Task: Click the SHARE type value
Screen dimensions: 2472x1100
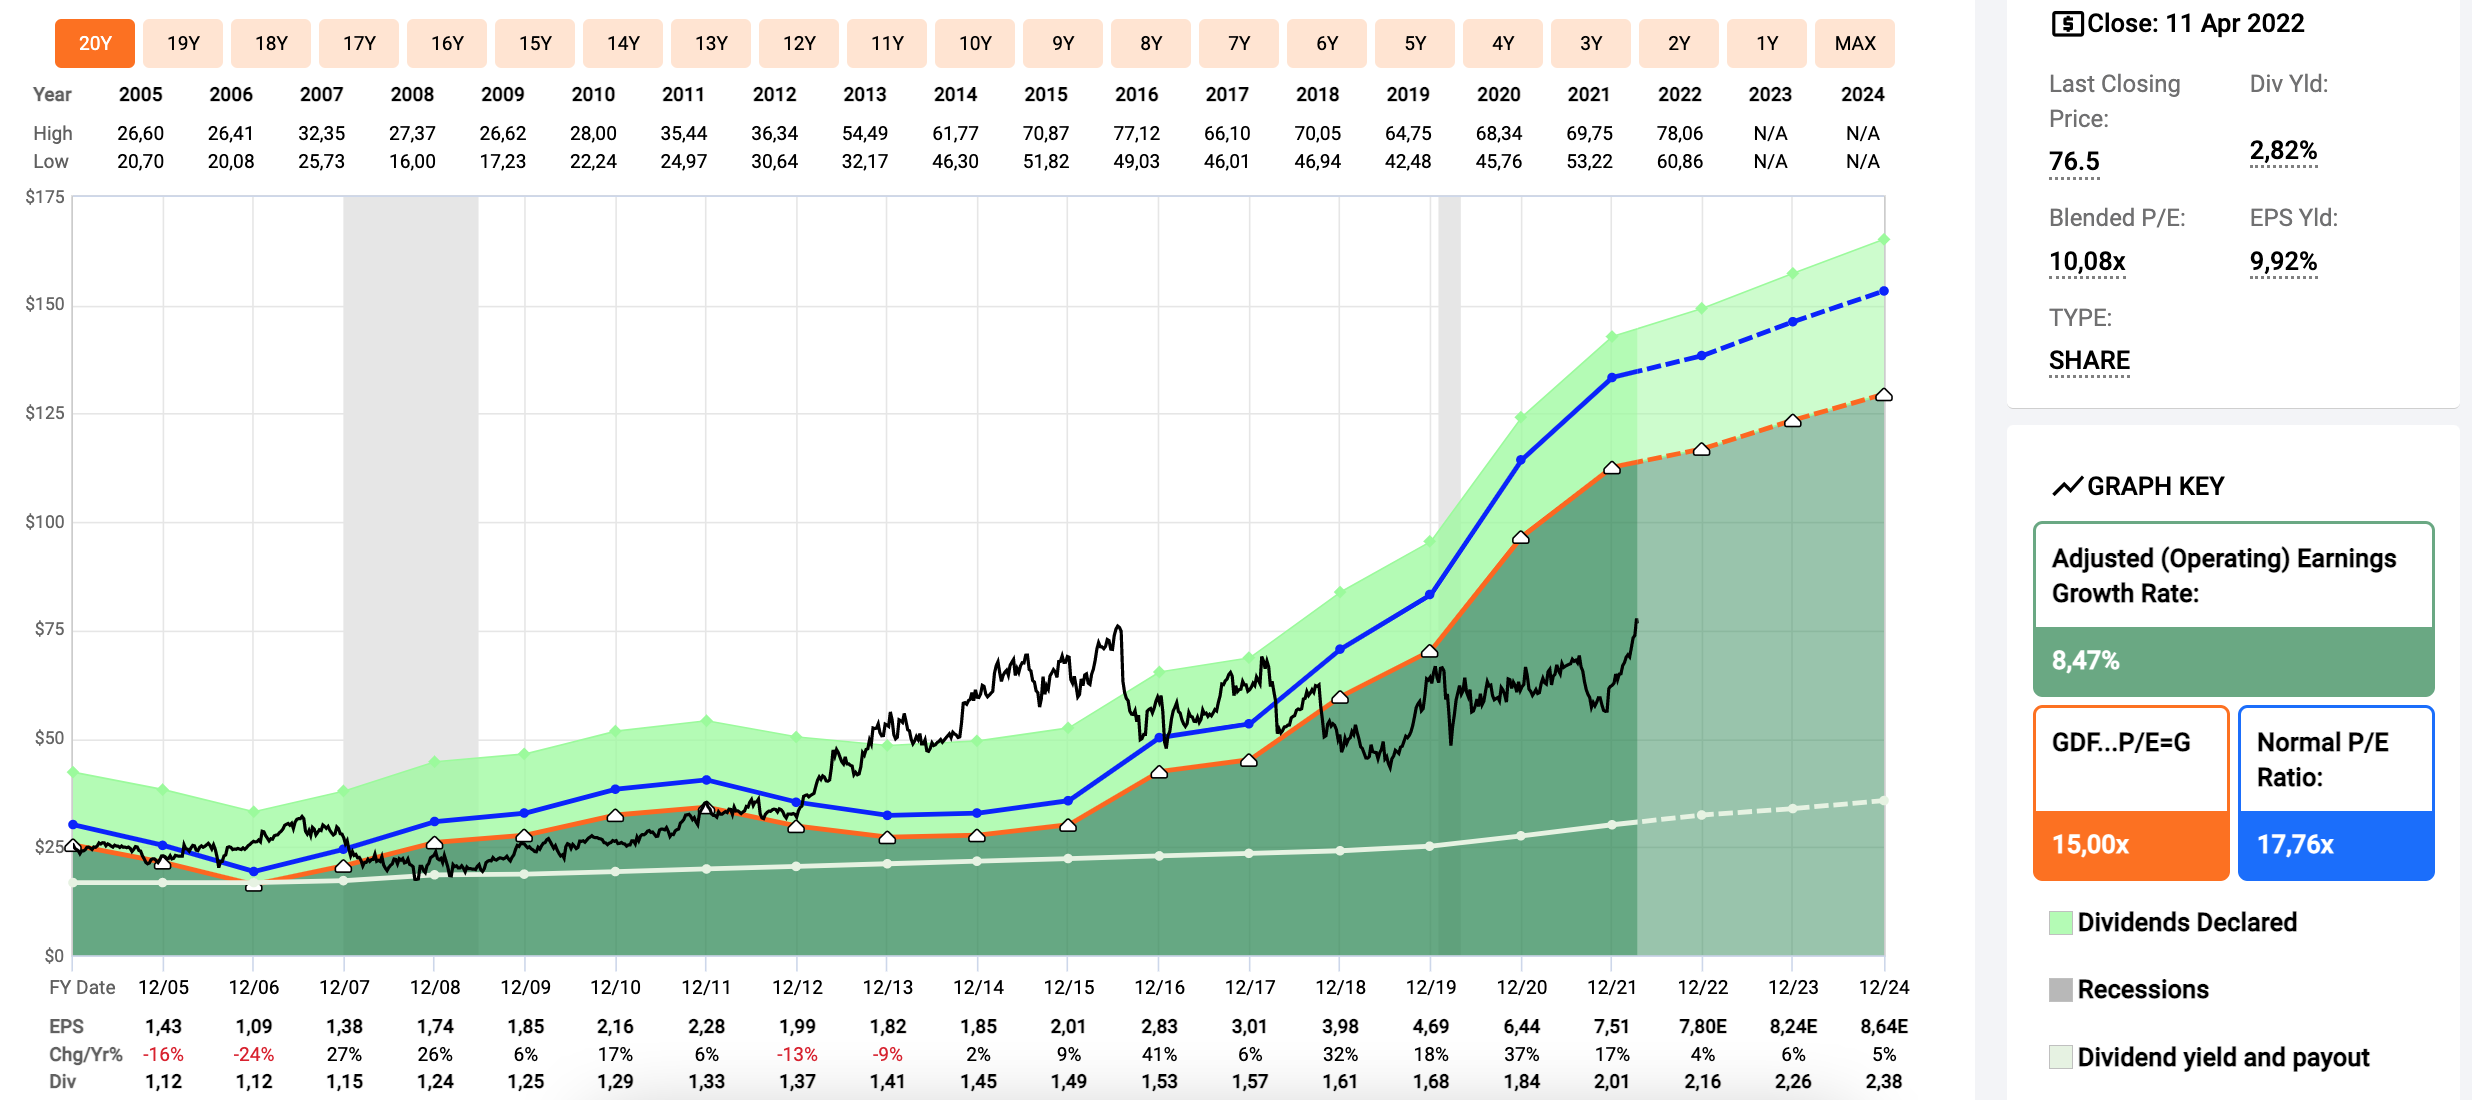Action: pyautogui.click(x=2089, y=360)
